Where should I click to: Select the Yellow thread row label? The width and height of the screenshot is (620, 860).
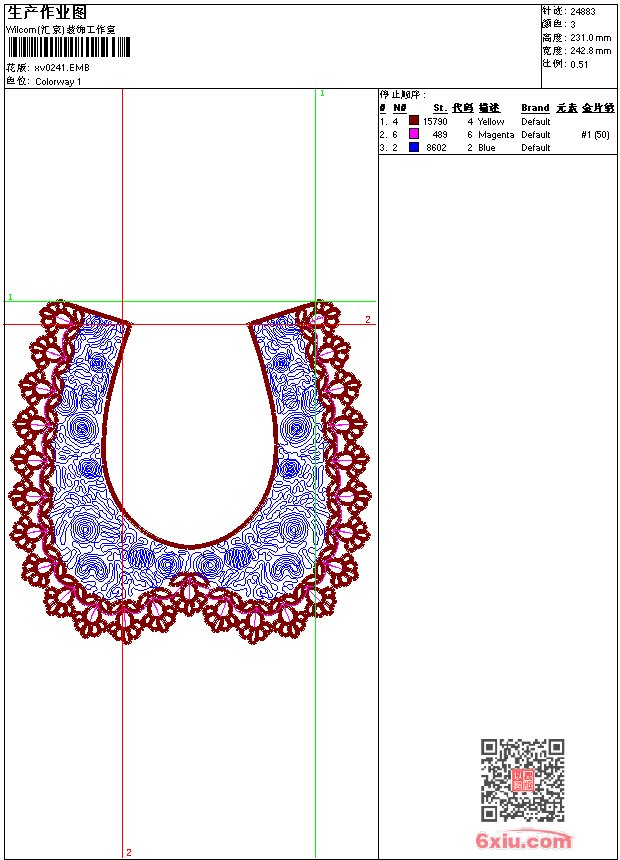click(491, 122)
